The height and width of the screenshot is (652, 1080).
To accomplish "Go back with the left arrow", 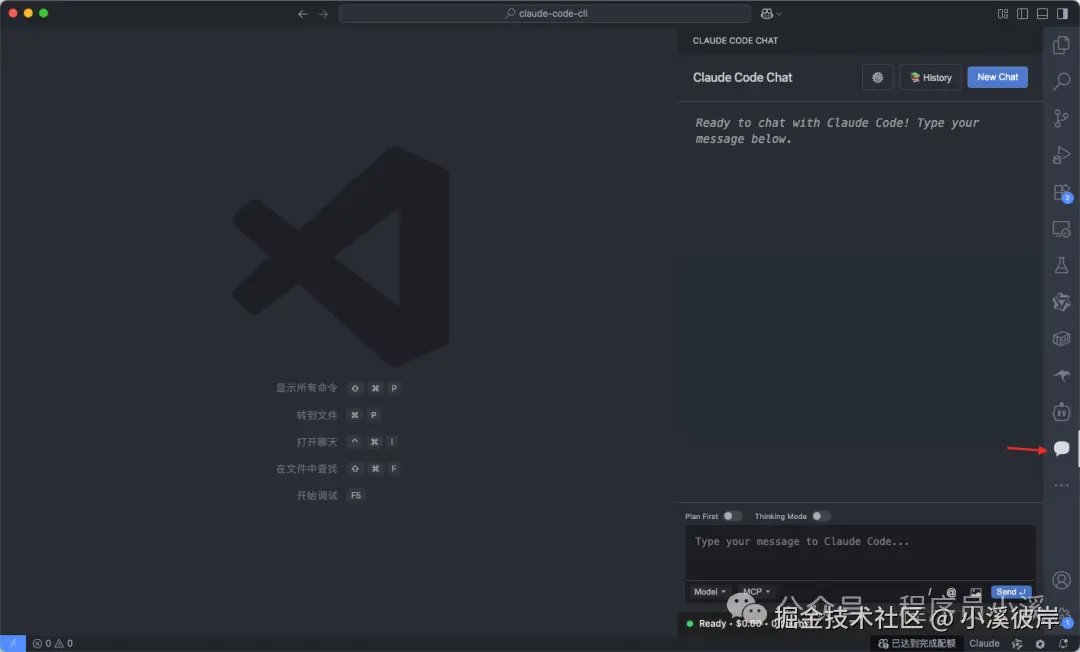I will (302, 14).
